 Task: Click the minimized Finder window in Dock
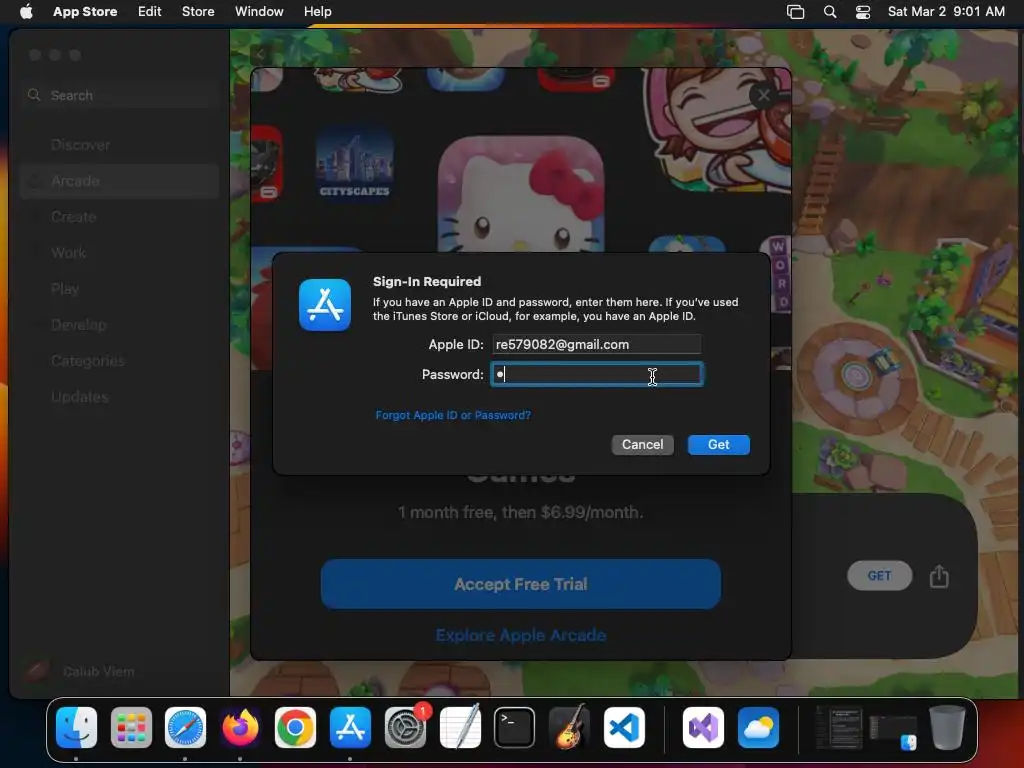coord(893,731)
